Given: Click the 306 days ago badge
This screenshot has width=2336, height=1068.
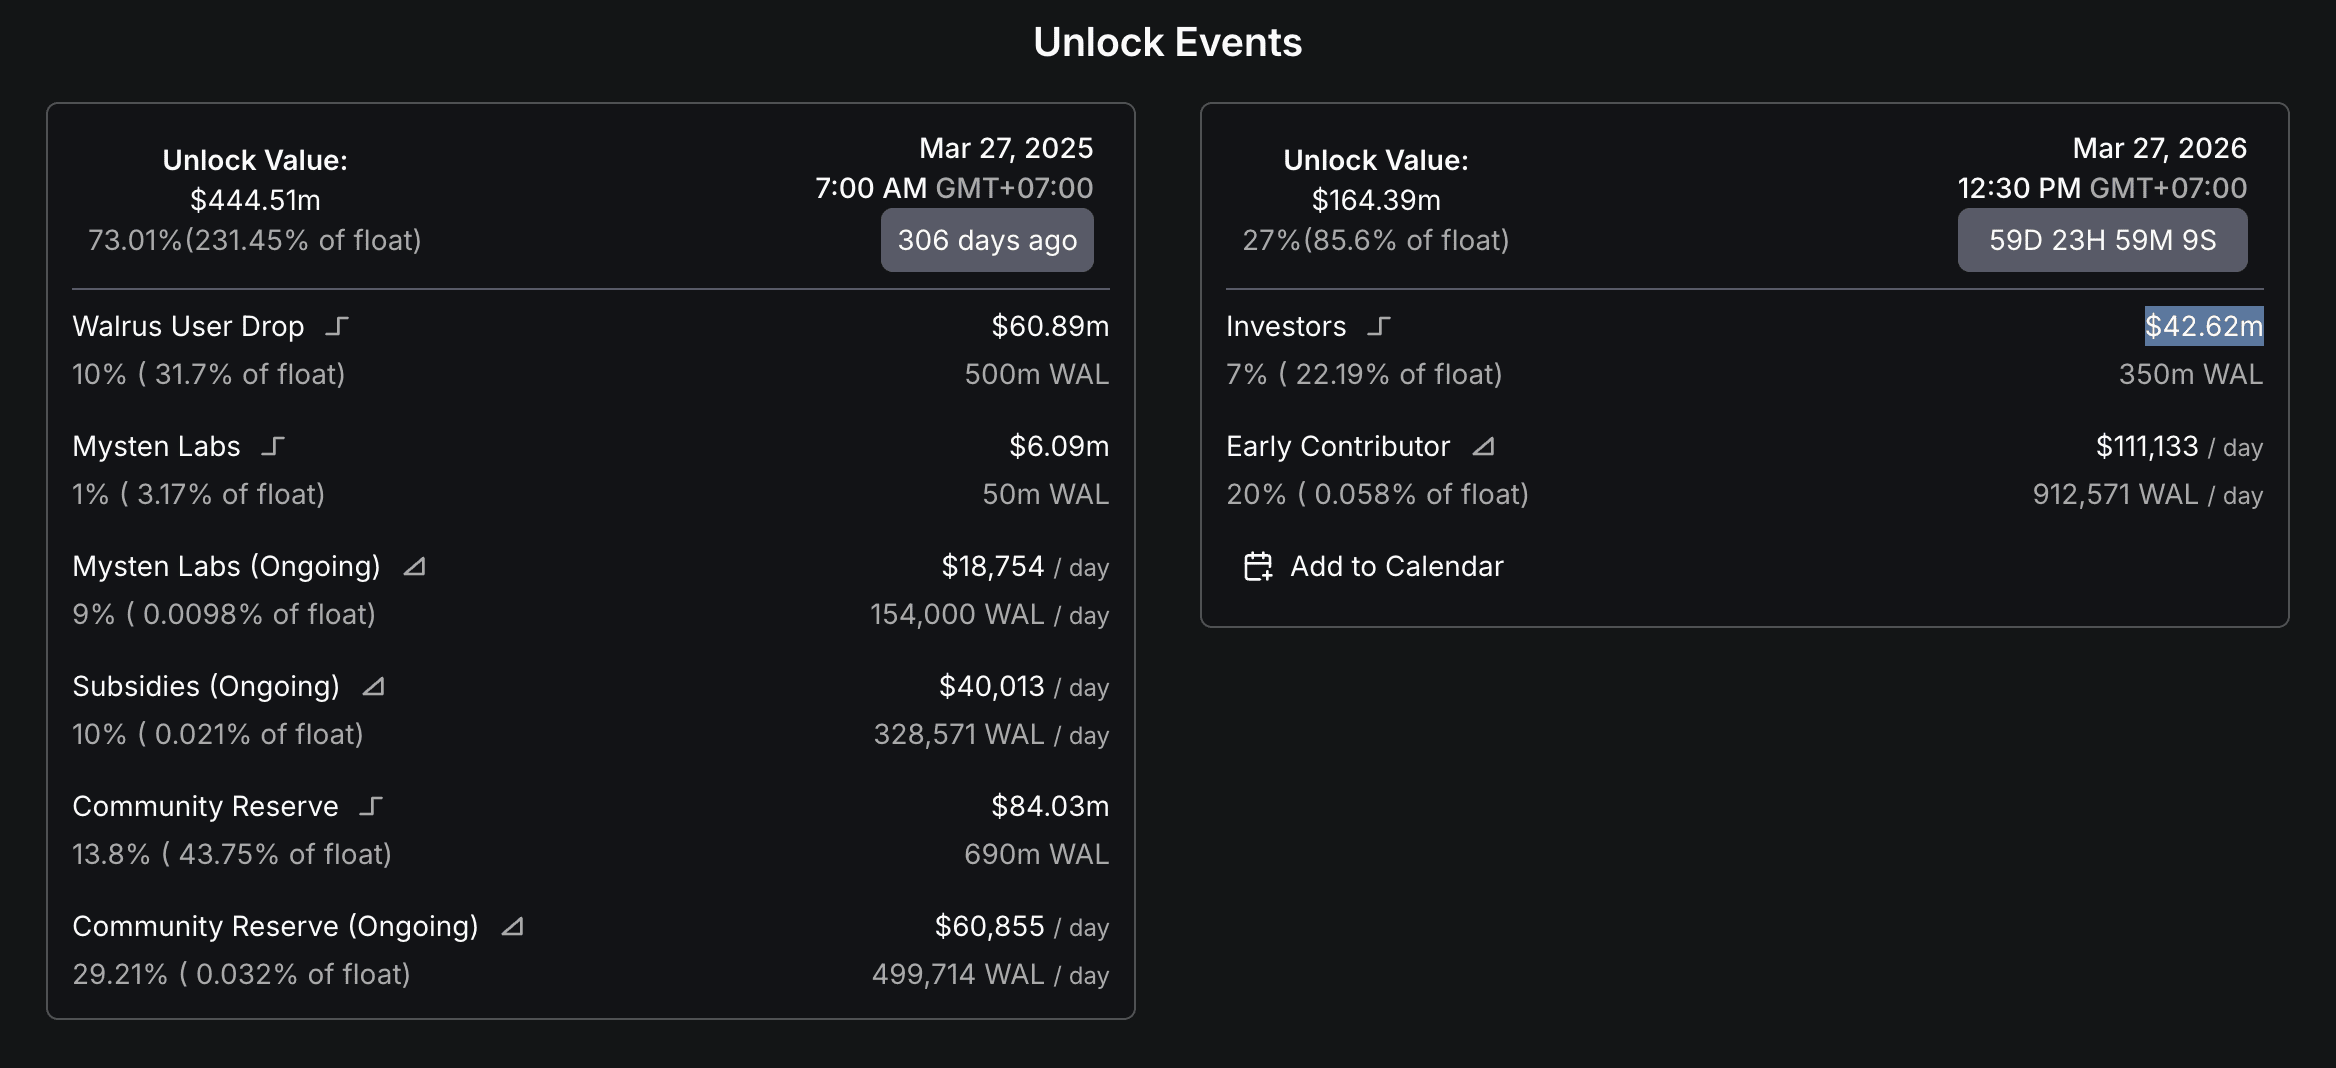Looking at the screenshot, I should point(986,240).
